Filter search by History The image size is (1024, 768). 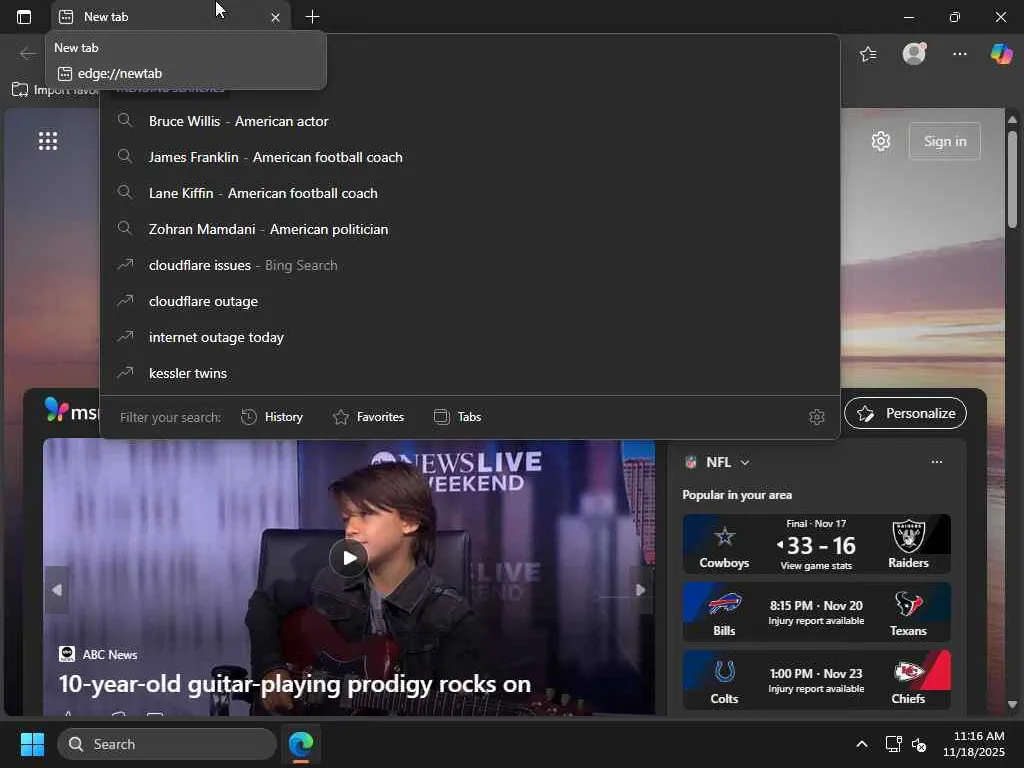point(272,417)
